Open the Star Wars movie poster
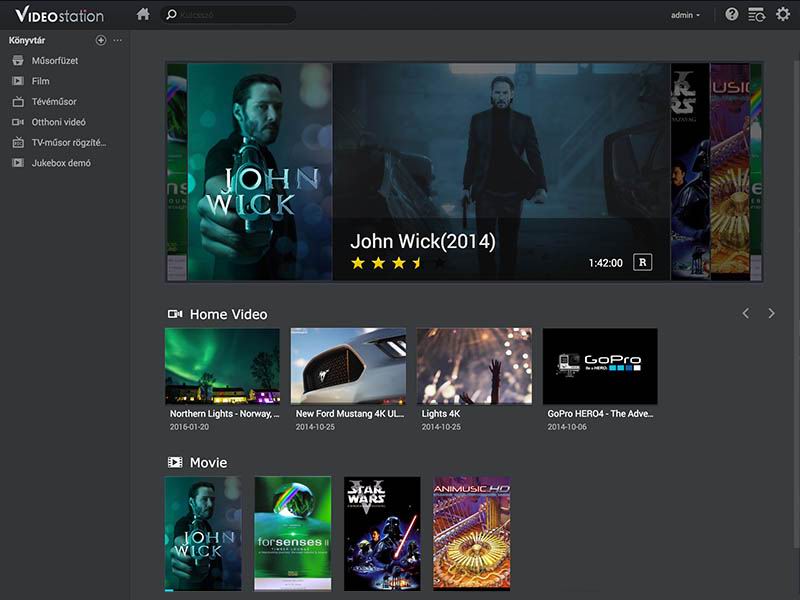The height and width of the screenshot is (600, 800). tap(382, 533)
